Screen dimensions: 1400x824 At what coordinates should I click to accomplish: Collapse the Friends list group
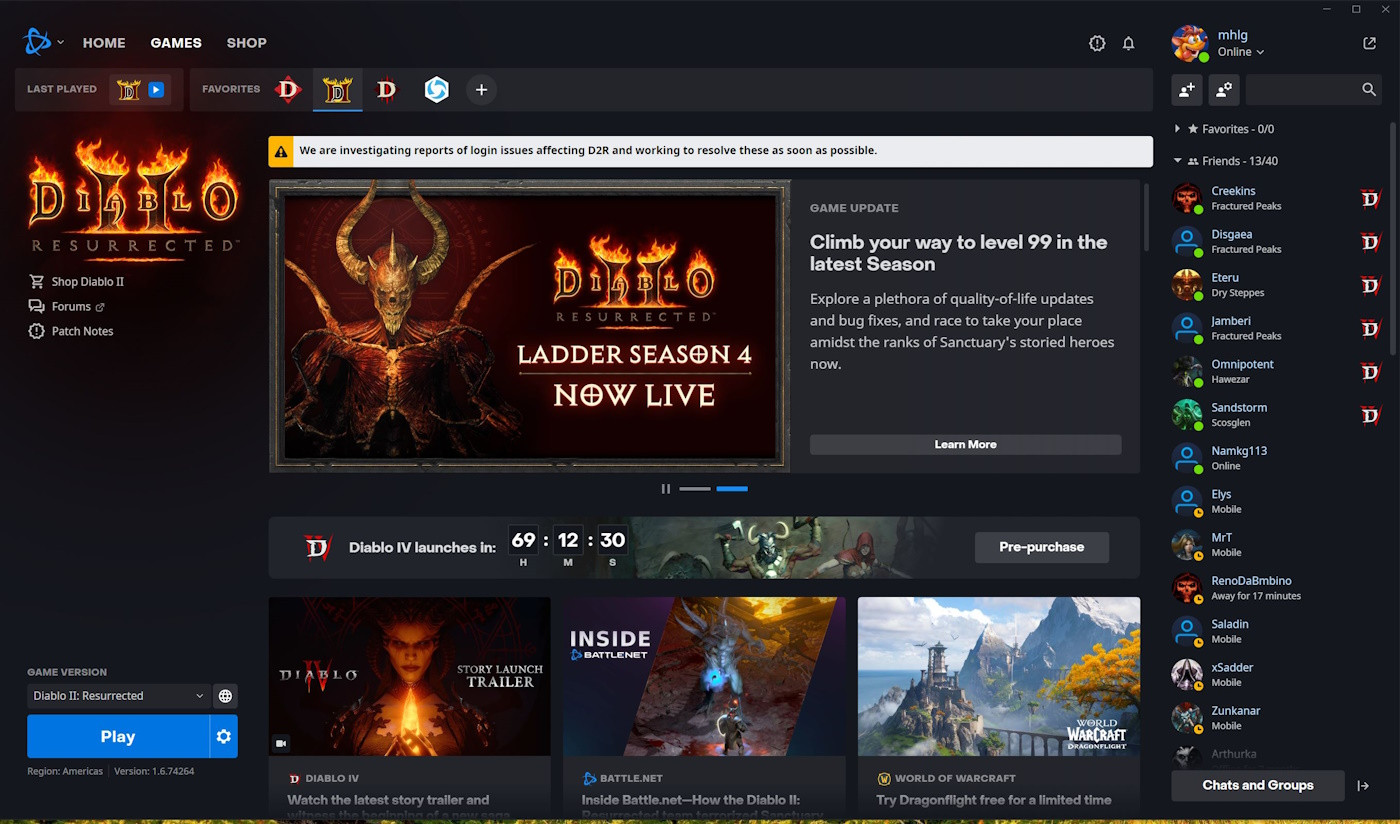click(x=1178, y=161)
